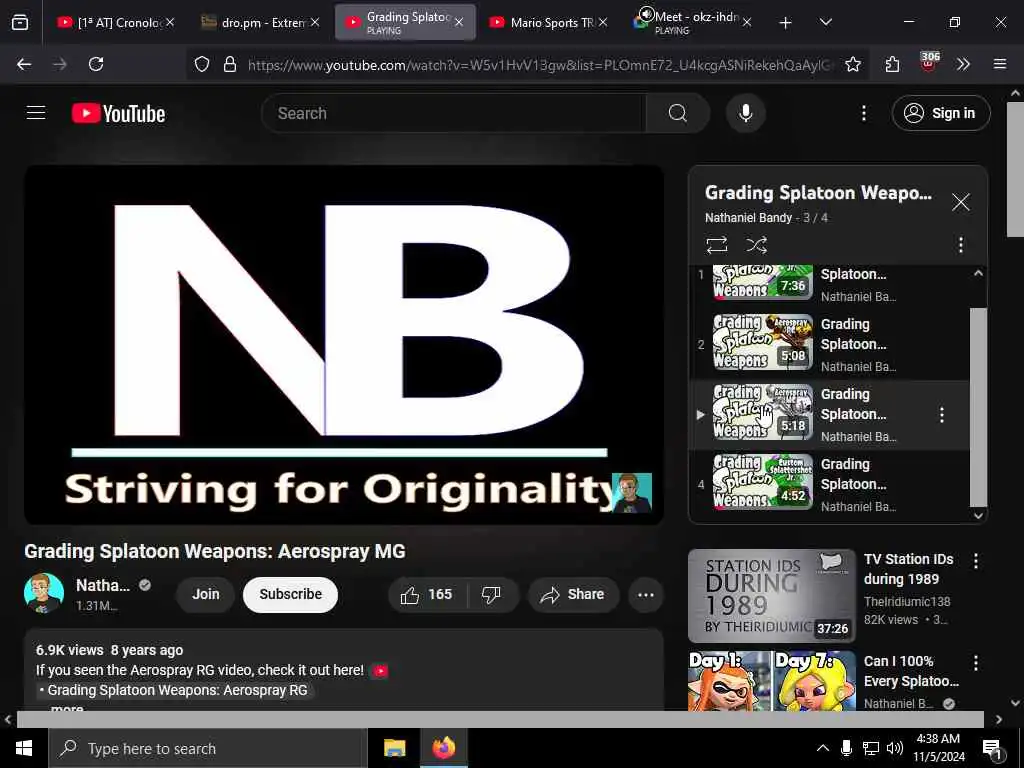
Task: Like this video
Action: (x=426, y=594)
